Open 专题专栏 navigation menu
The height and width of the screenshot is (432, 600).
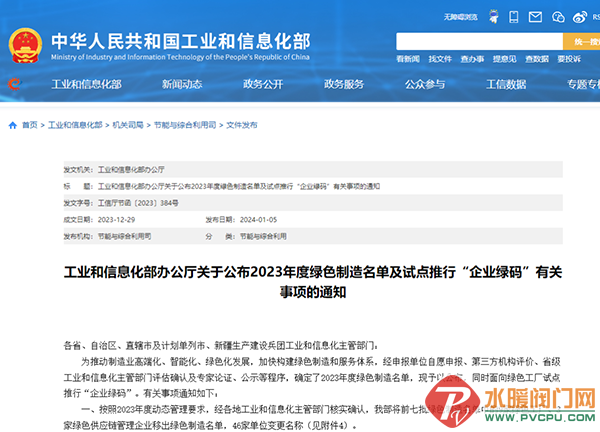[x=584, y=84]
